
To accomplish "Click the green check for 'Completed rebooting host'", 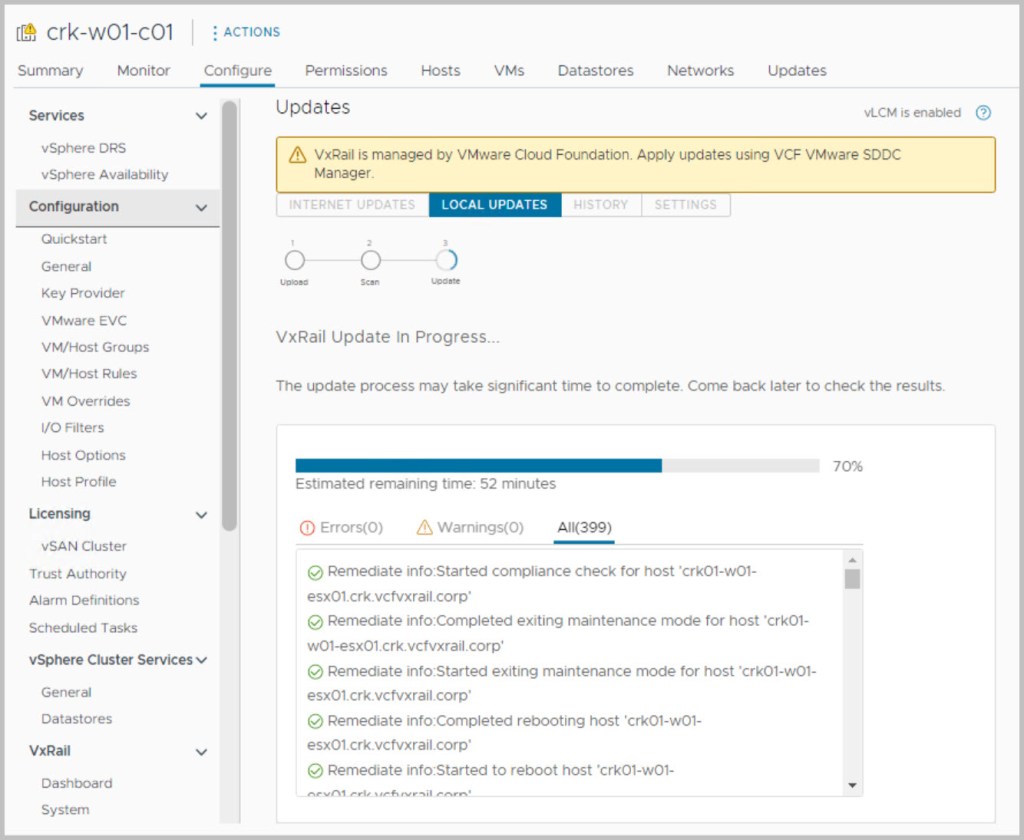I will [x=315, y=722].
